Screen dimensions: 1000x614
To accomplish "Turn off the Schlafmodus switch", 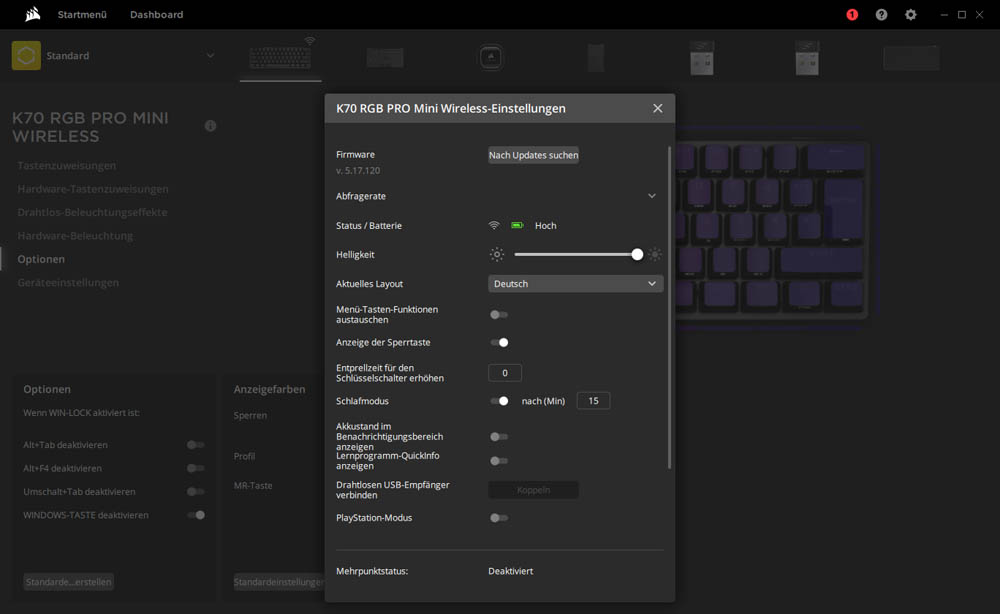I will [499, 401].
